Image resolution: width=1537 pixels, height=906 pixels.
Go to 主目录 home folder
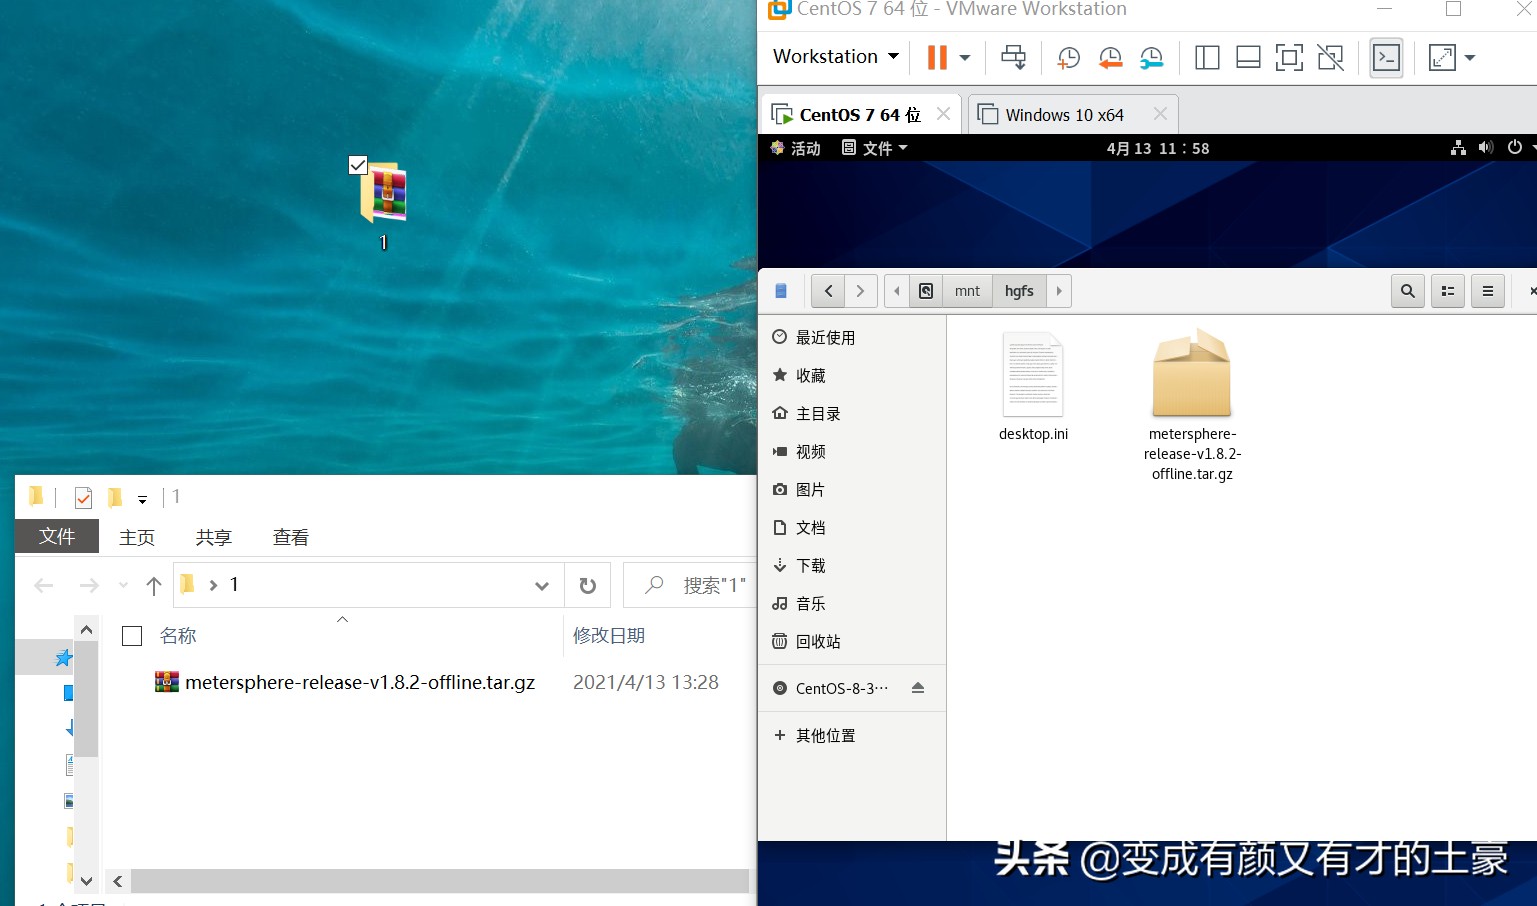coord(852,414)
